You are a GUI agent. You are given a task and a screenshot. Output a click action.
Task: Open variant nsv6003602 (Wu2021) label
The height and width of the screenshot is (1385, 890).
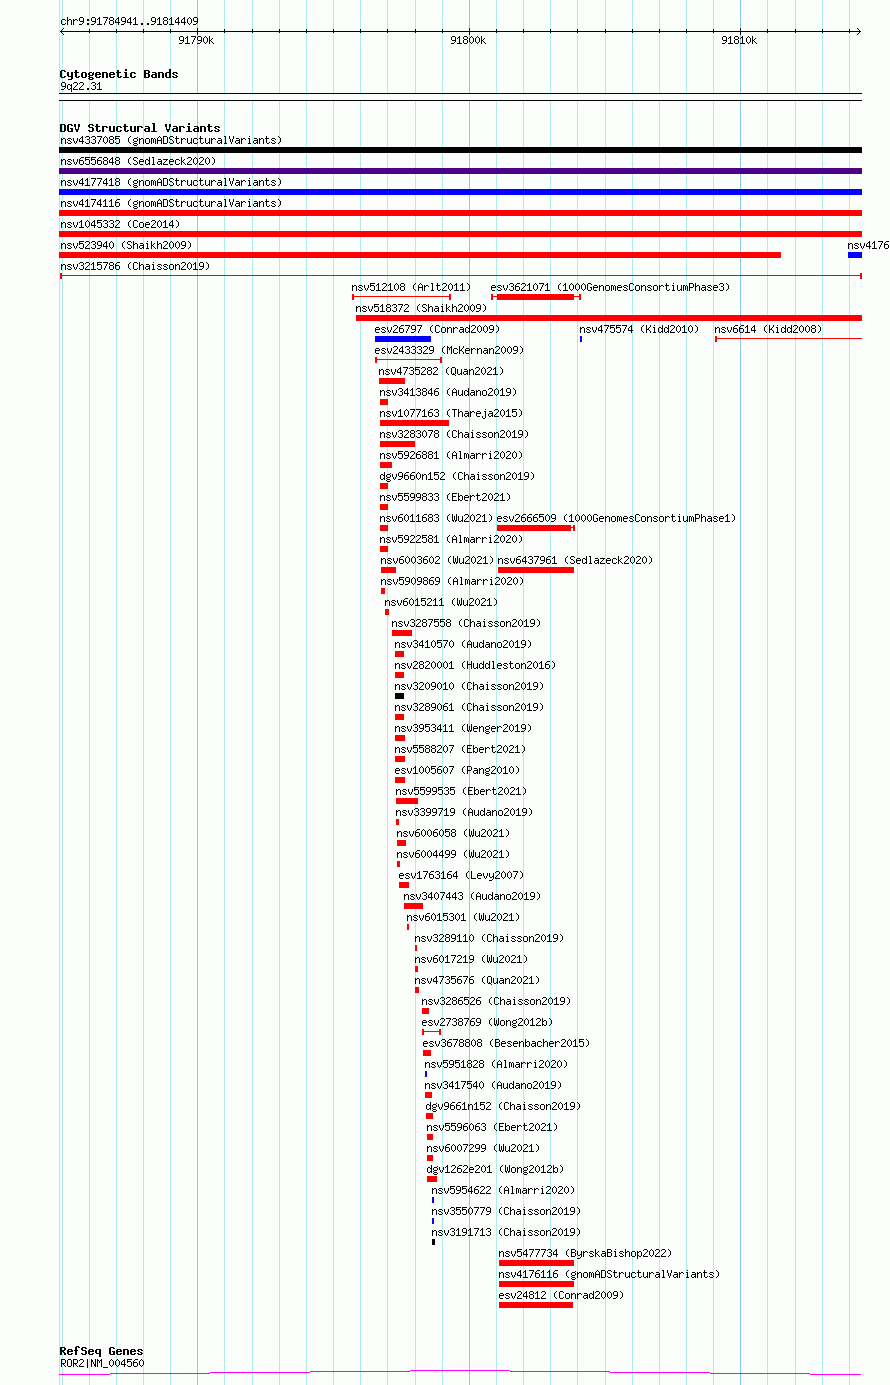437,560
